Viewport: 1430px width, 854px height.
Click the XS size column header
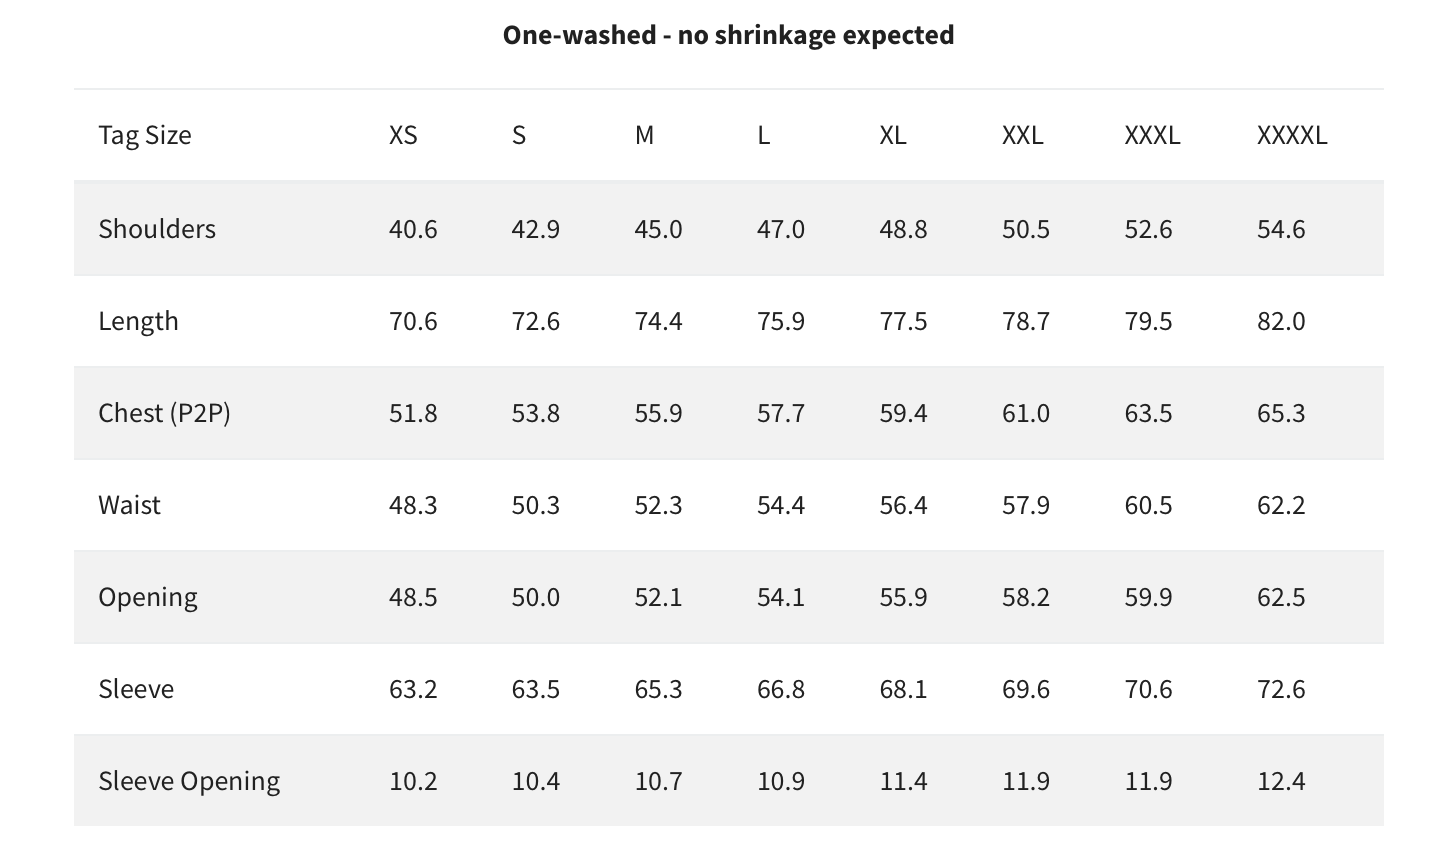pyautogui.click(x=403, y=135)
